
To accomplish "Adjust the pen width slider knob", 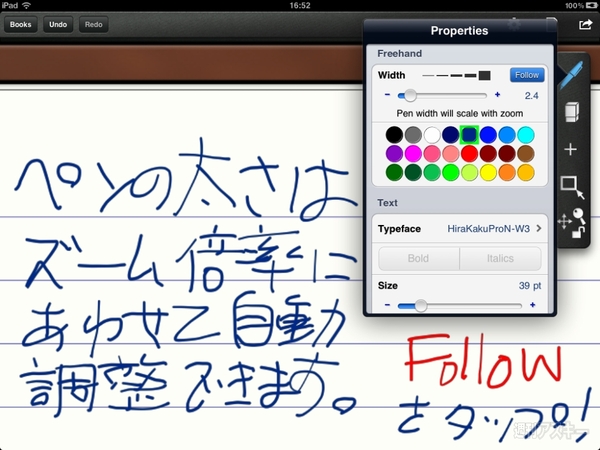I will [410, 95].
